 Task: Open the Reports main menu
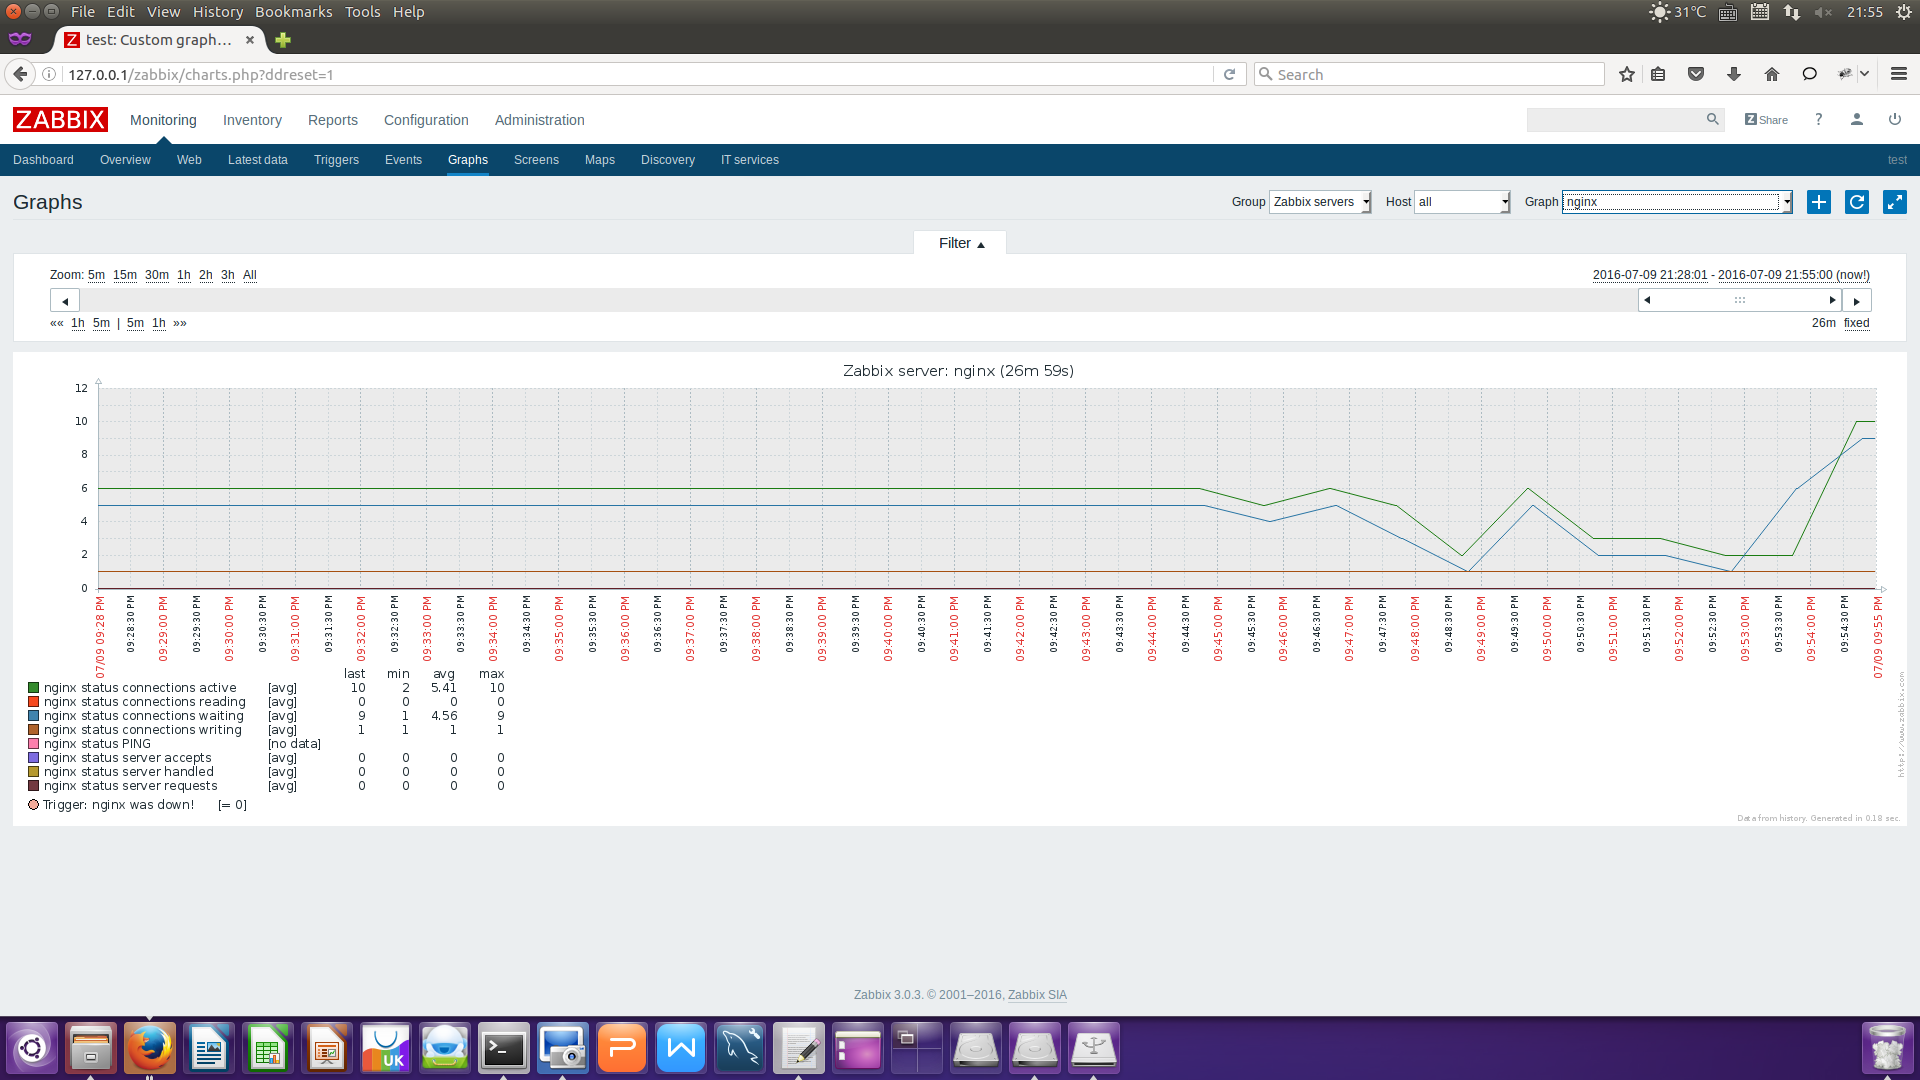pos(333,120)
